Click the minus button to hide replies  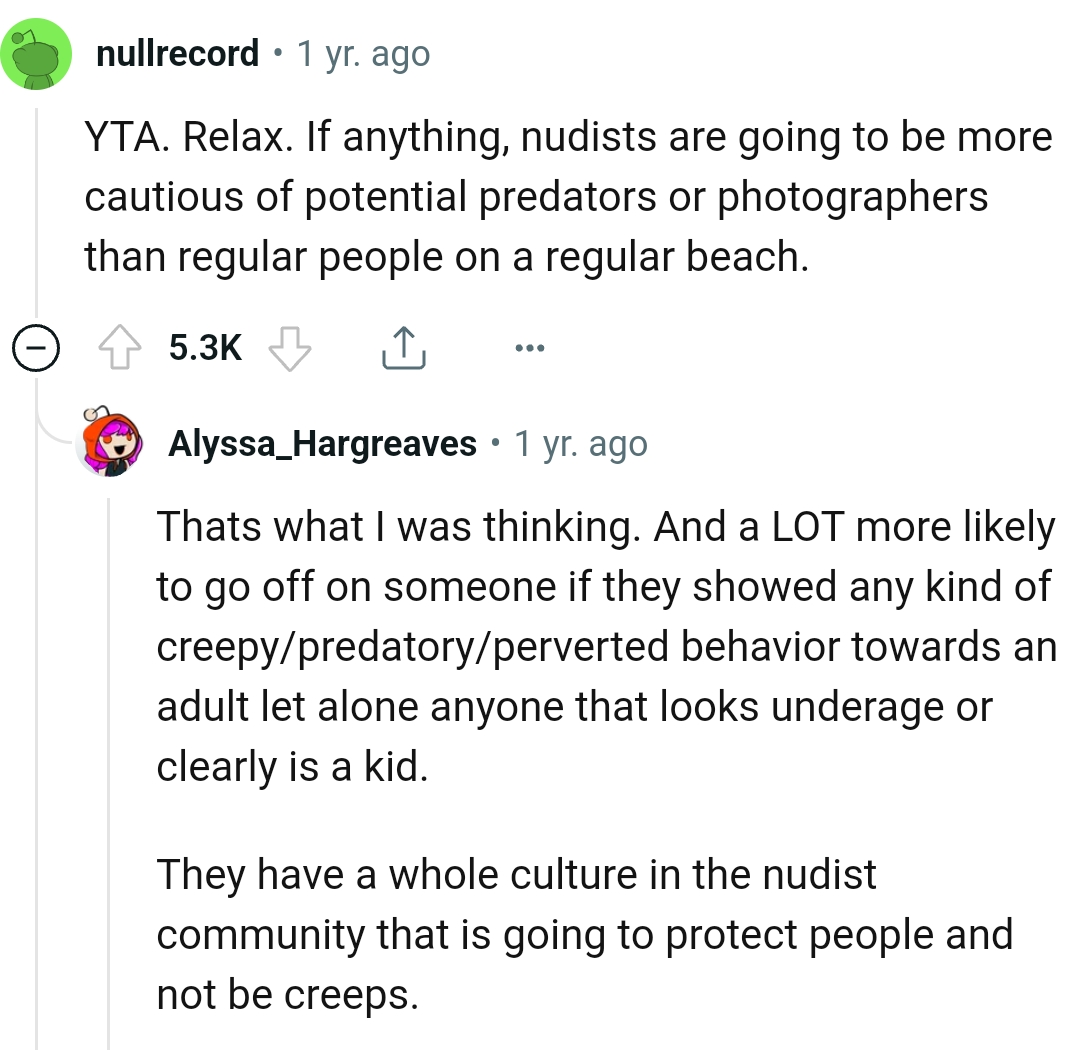coord(36,348)
